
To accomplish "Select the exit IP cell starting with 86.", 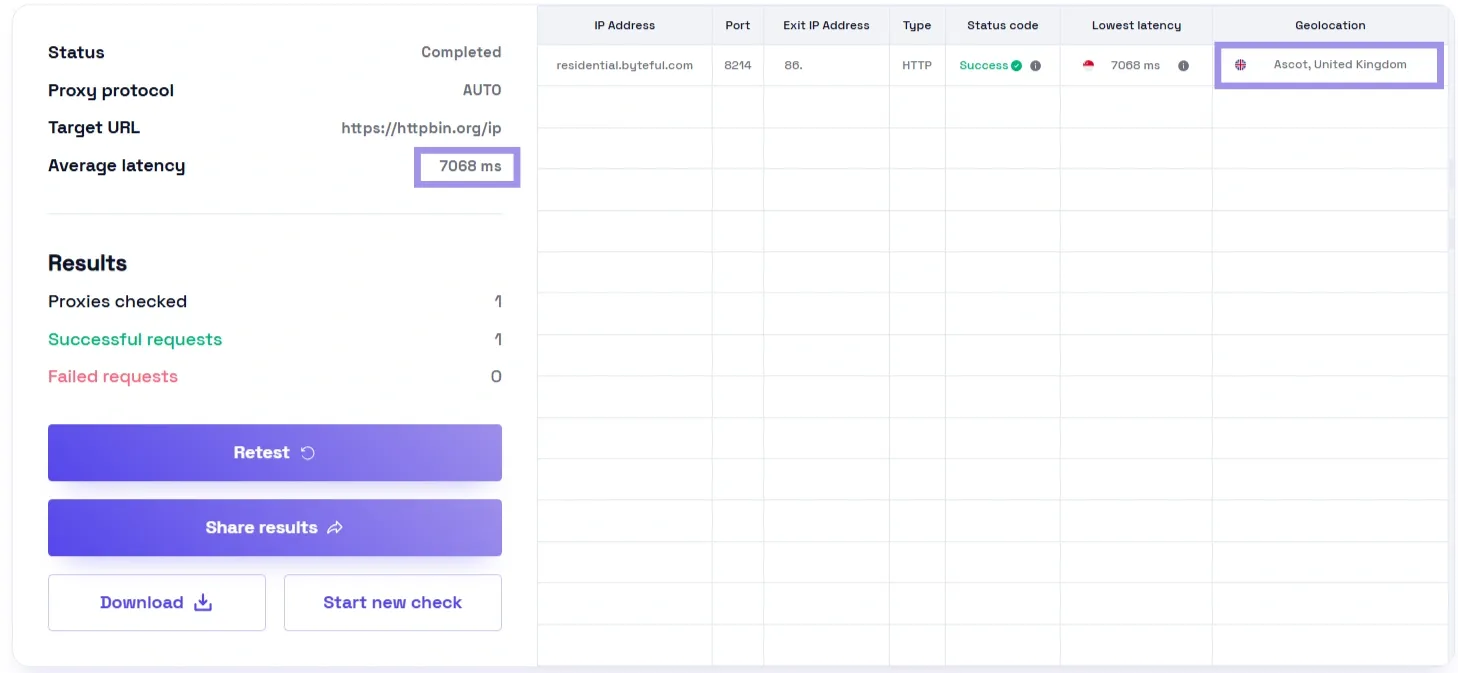I will click(x=826, y=65).
